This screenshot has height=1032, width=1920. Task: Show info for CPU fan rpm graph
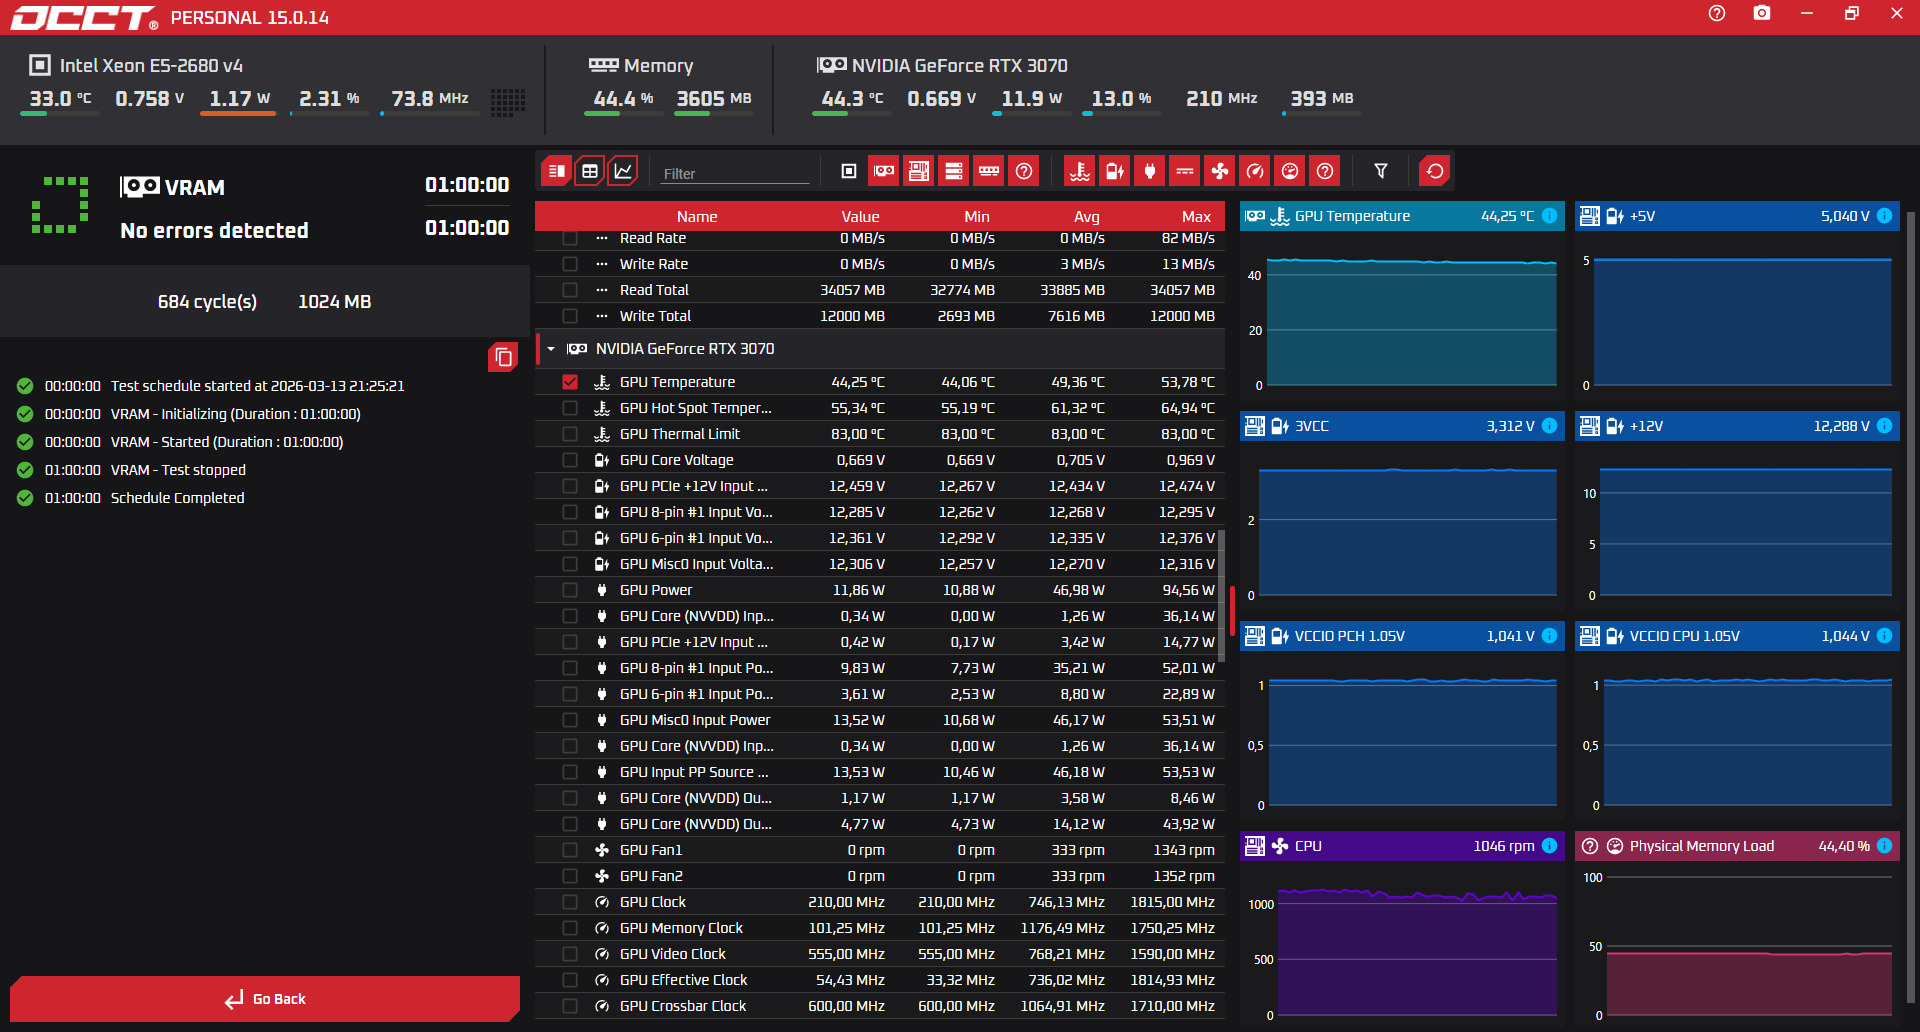(1549, 846)
